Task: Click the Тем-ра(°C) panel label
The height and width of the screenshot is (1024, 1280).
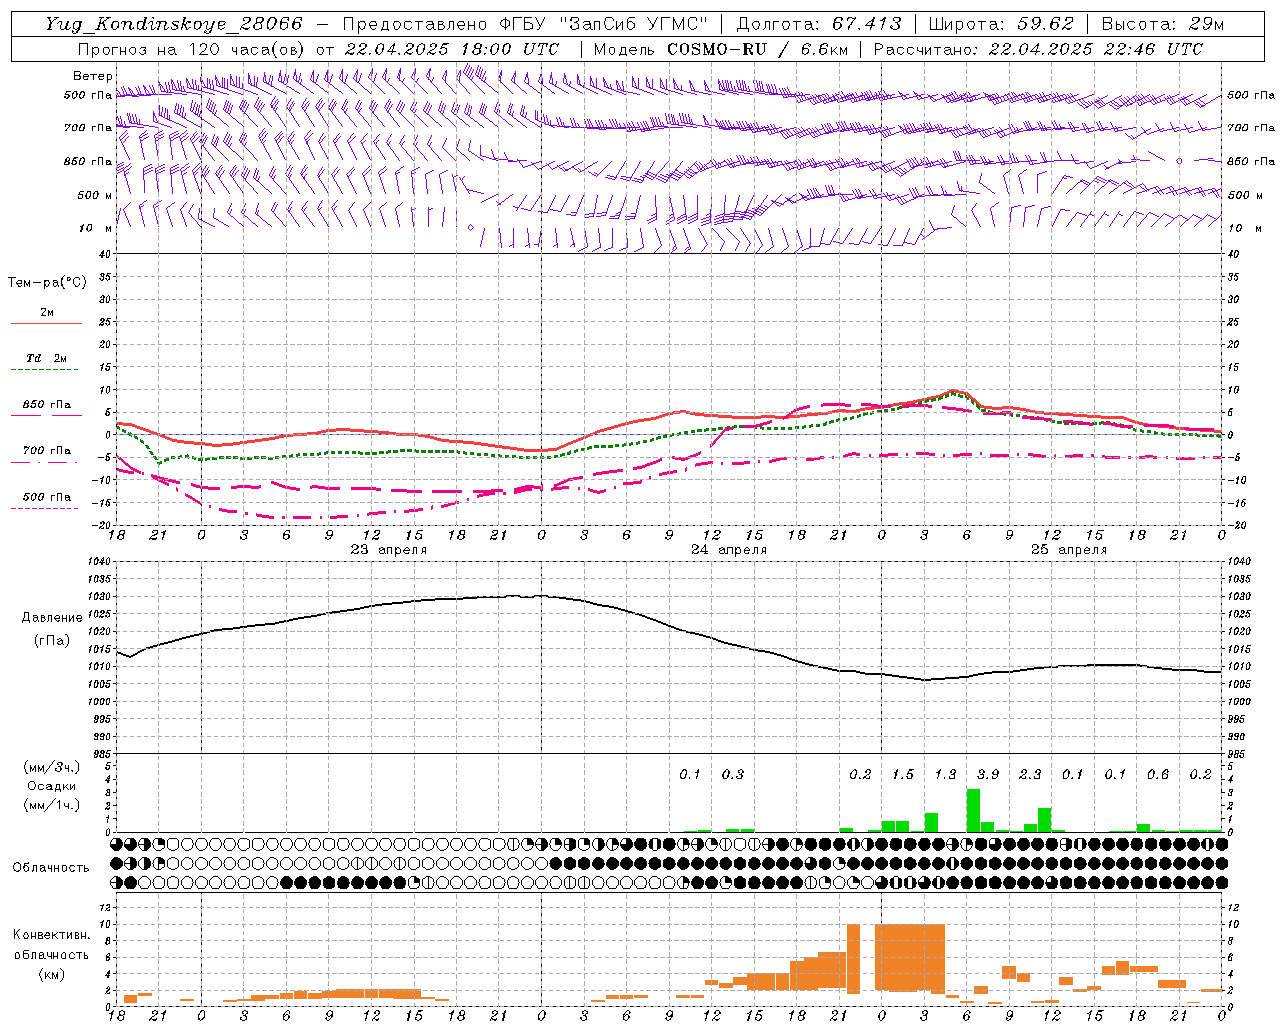Action: 47,283
